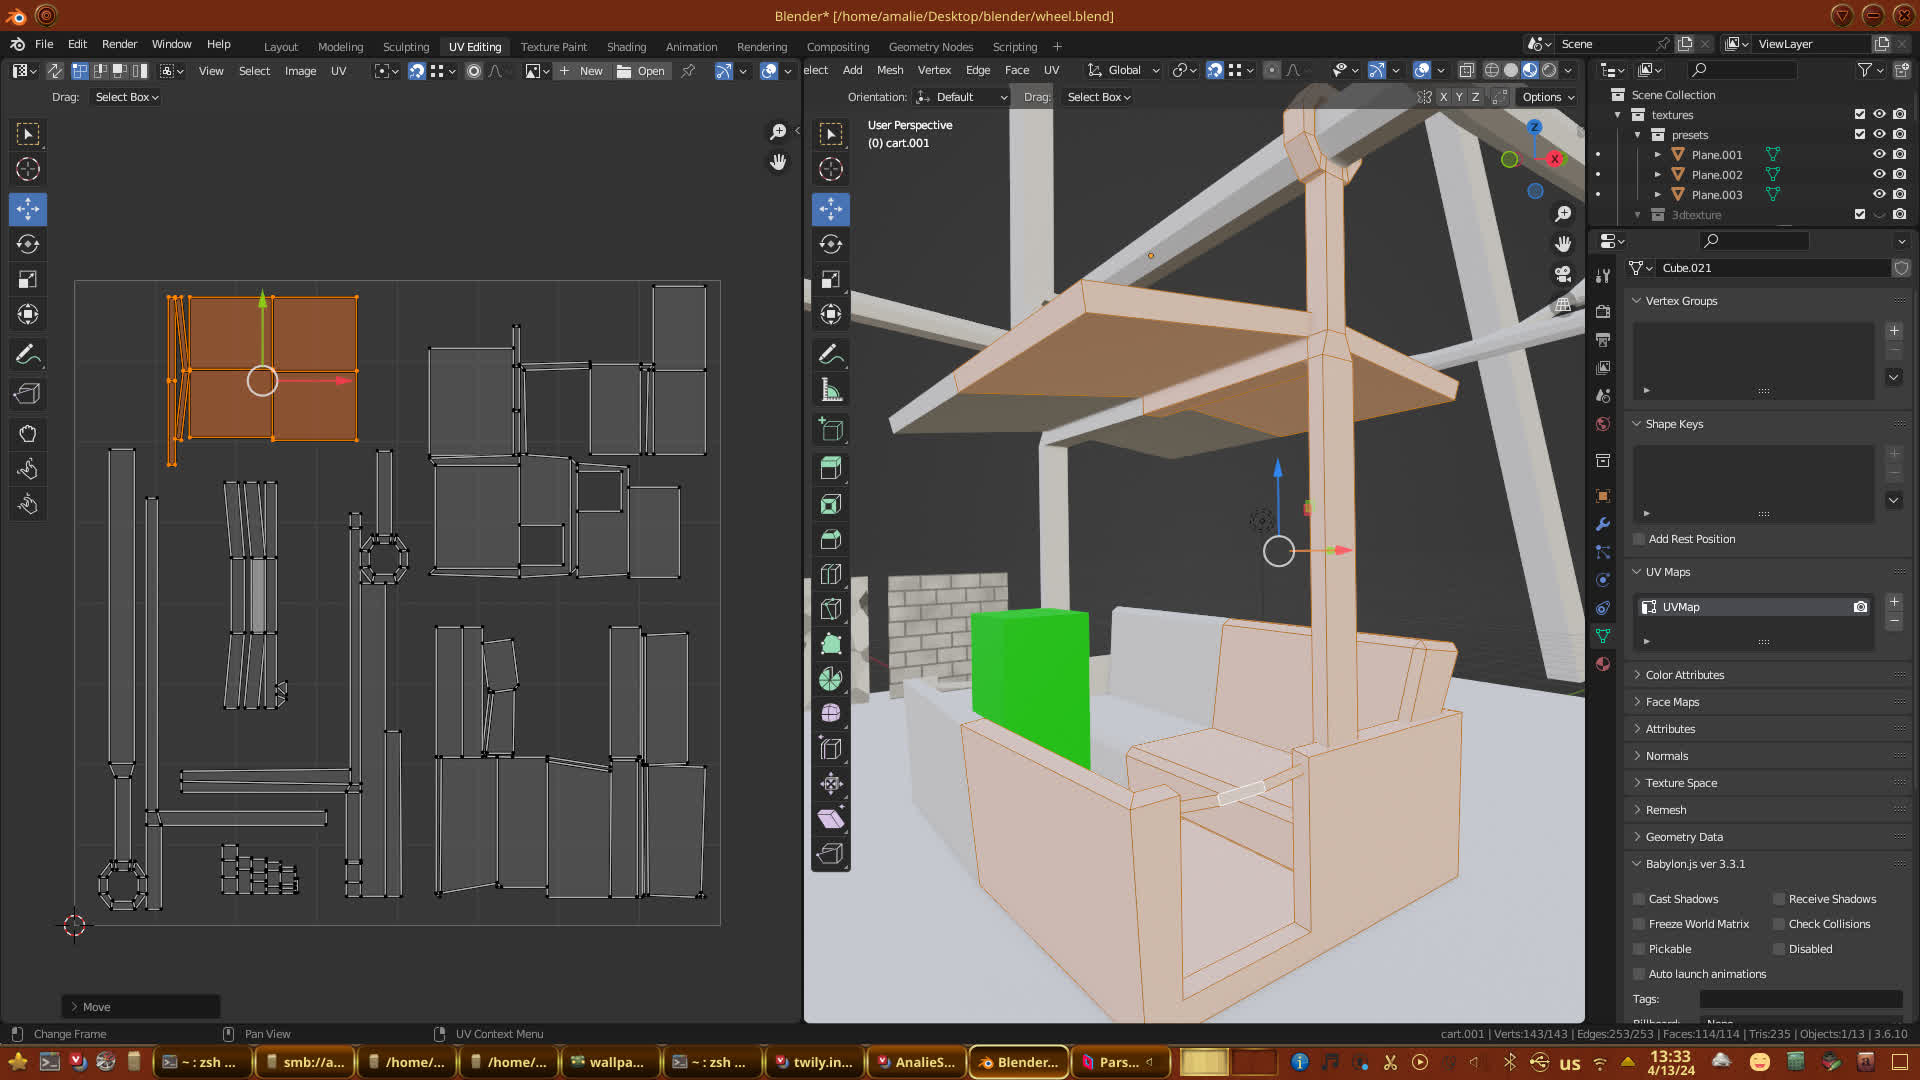Screen dimensions: 1920x1080
Task: Open the Render menu
Action: (x=119, y=44)
